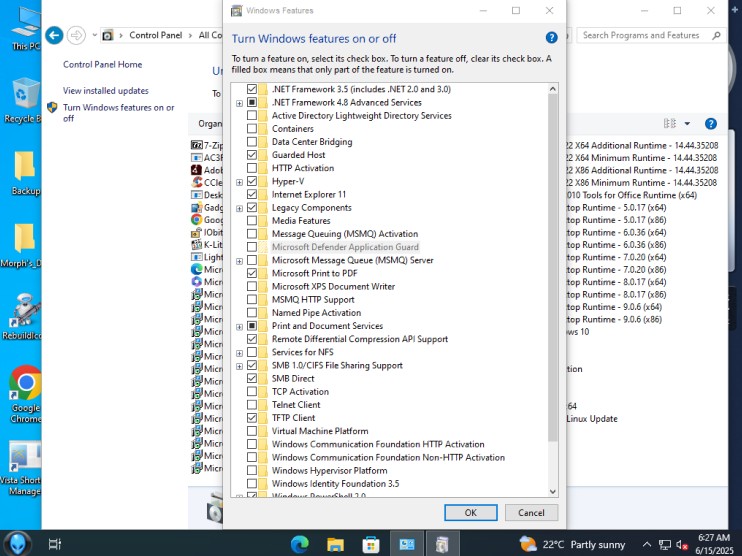Screen dimensions: 742x556
Task: Click the Control Panel back arrow
Action: 54,35
